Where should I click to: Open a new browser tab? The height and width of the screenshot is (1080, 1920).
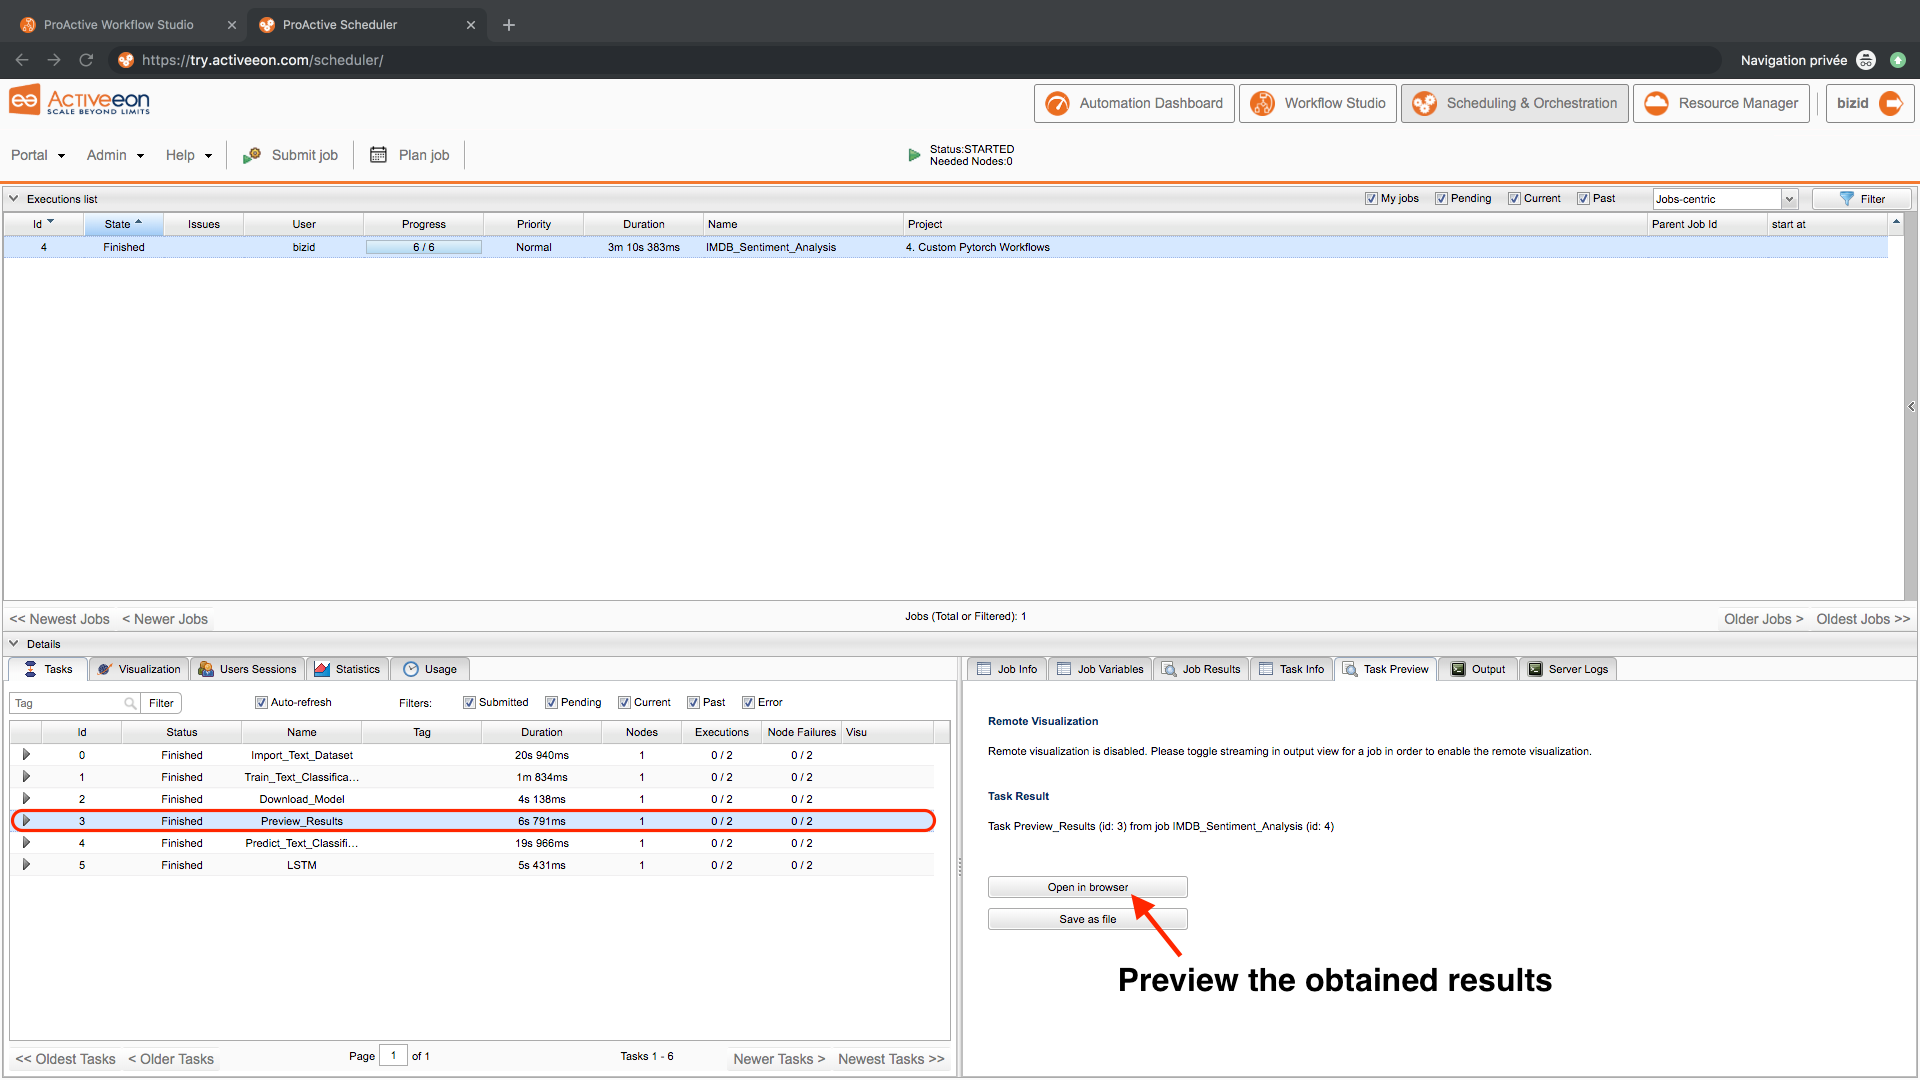(x=509, y=25)
